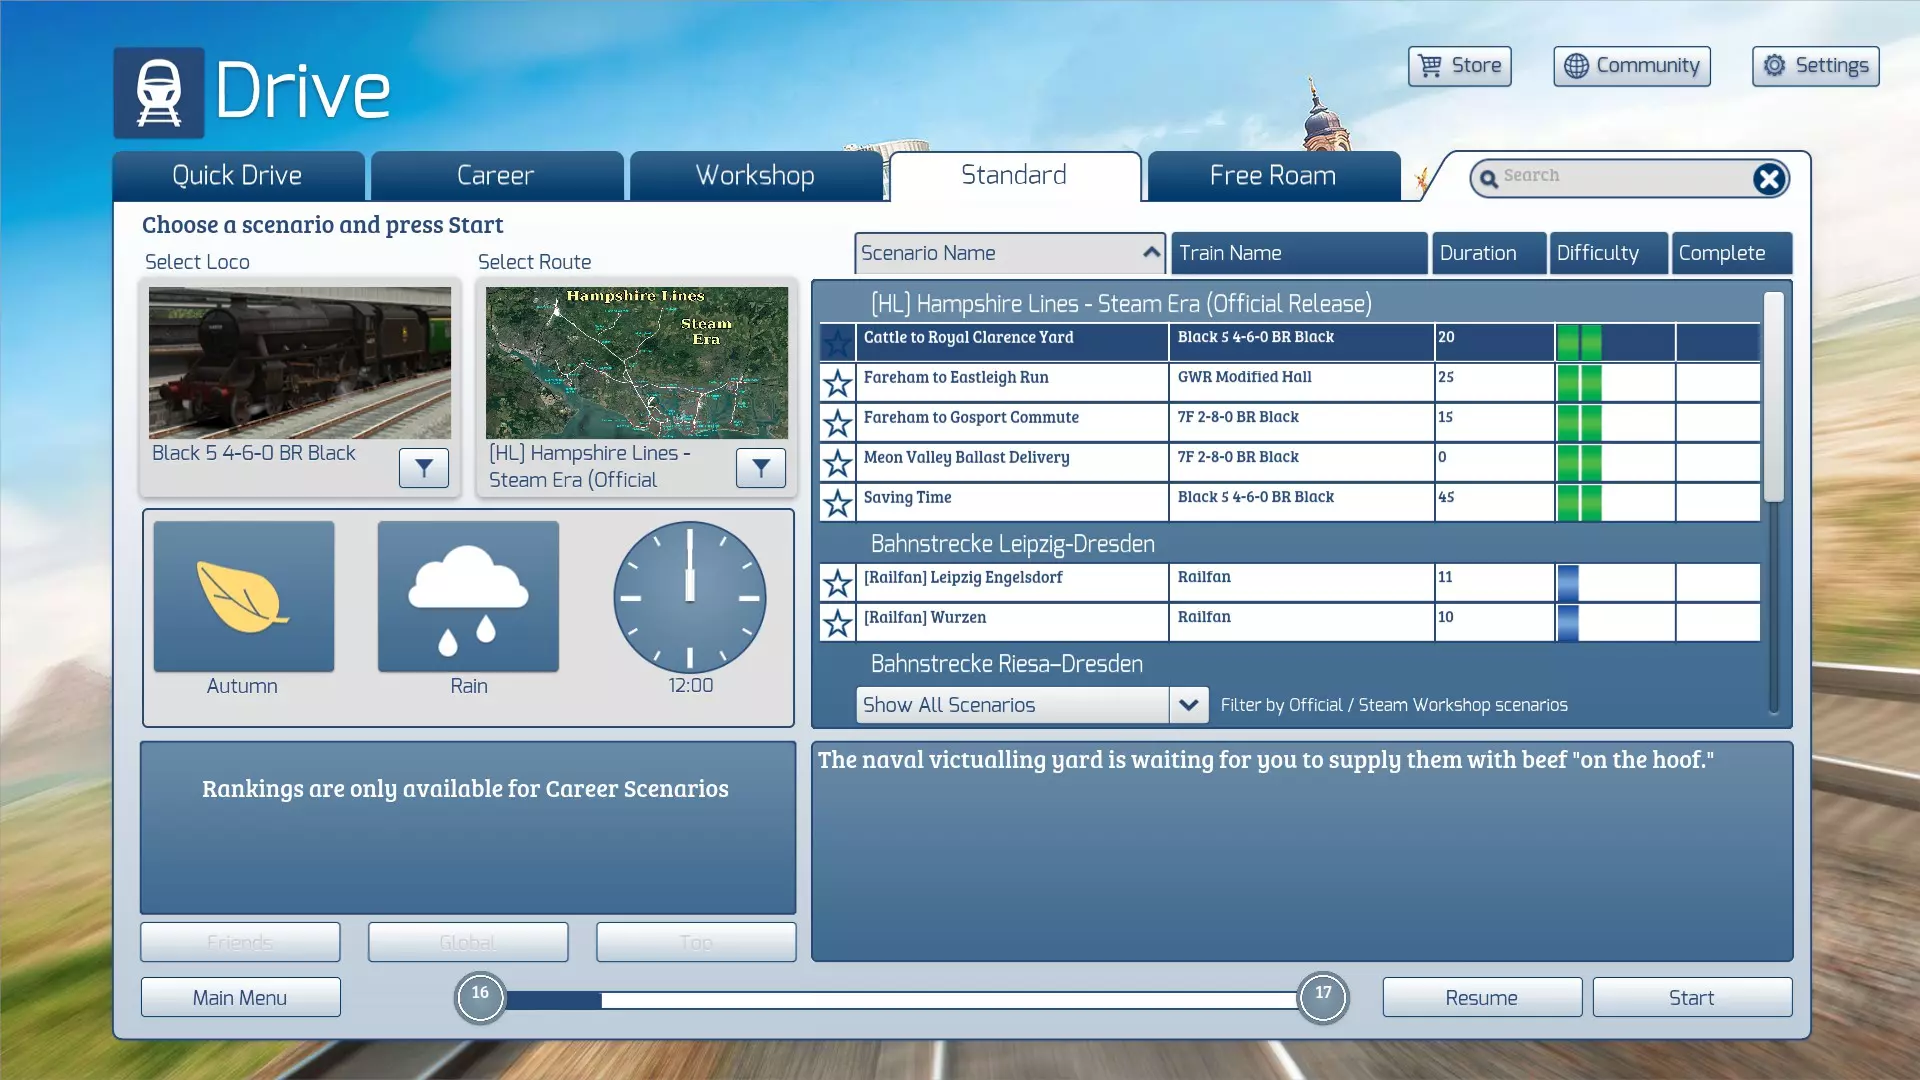Switch to the Free Roam tab
This screenshot has width=1920, height=1080.
(1272, 176)
